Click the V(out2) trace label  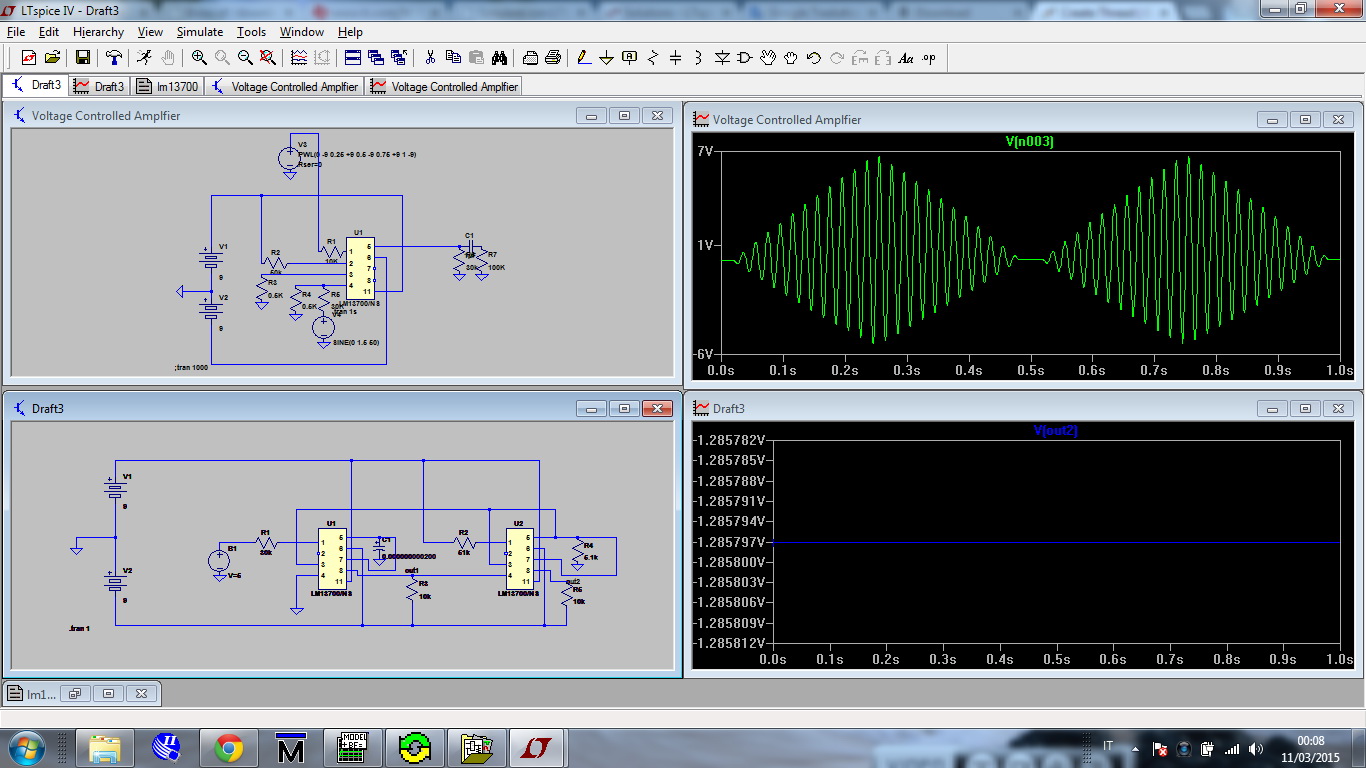pos(1056,431)
